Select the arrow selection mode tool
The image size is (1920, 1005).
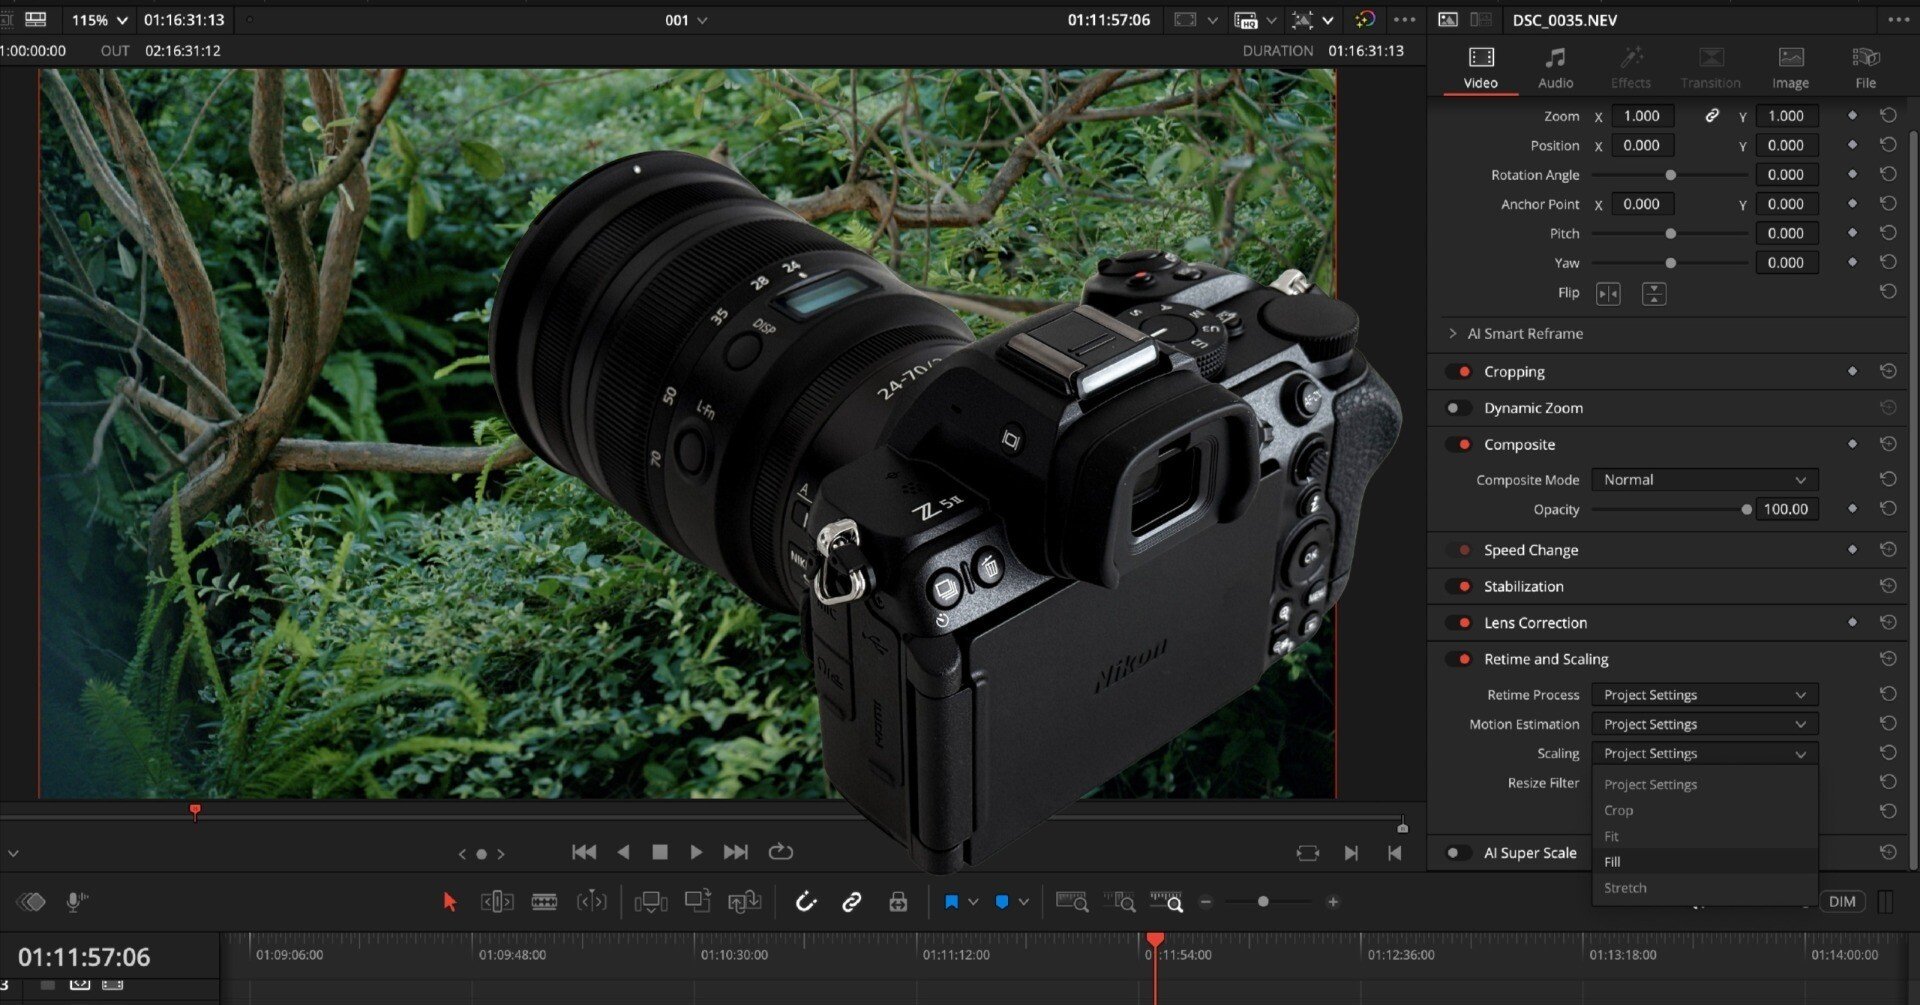tap(449, 902)
